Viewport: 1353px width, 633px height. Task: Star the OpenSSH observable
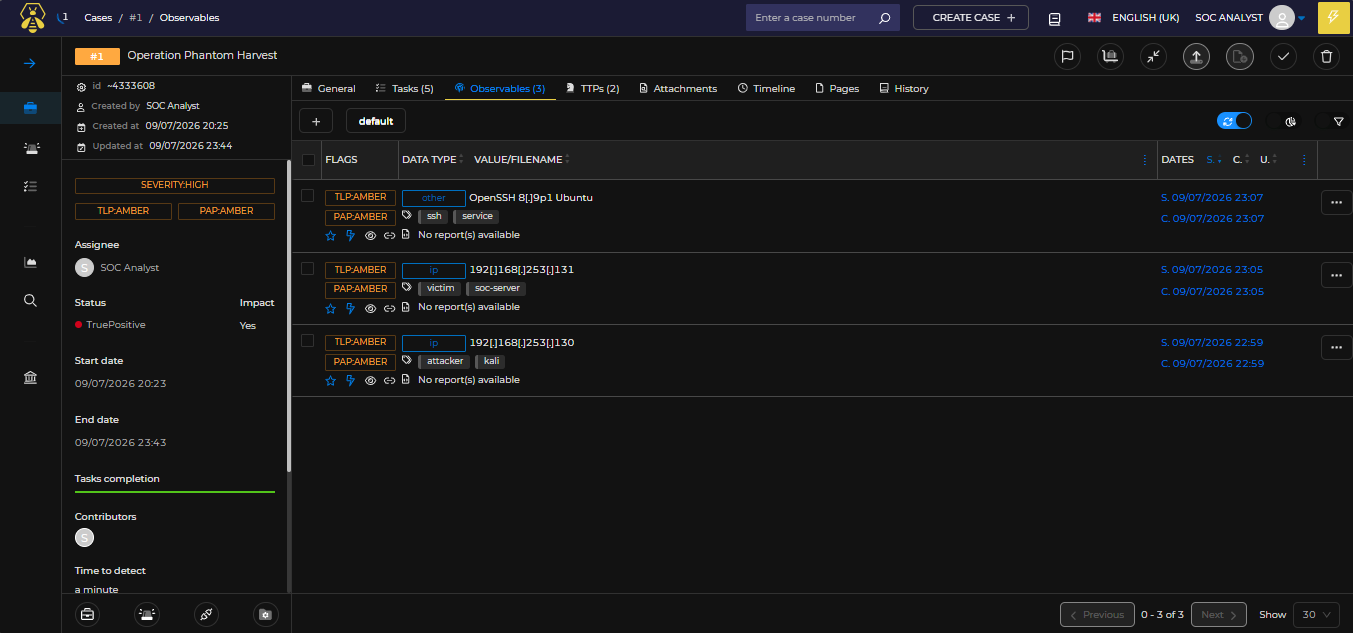point(331,235)
